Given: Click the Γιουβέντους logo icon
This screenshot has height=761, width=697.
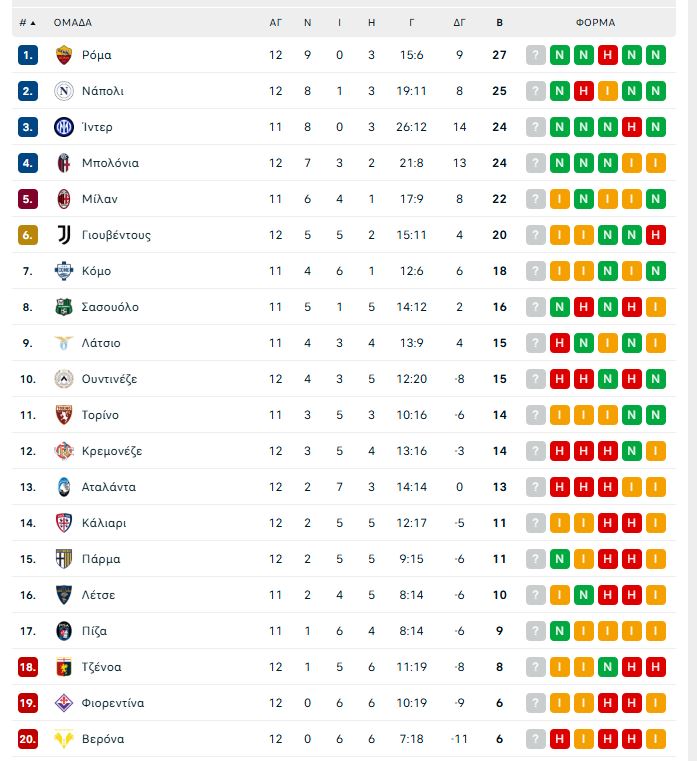Looking at the screenshot, I should [63, 235].
